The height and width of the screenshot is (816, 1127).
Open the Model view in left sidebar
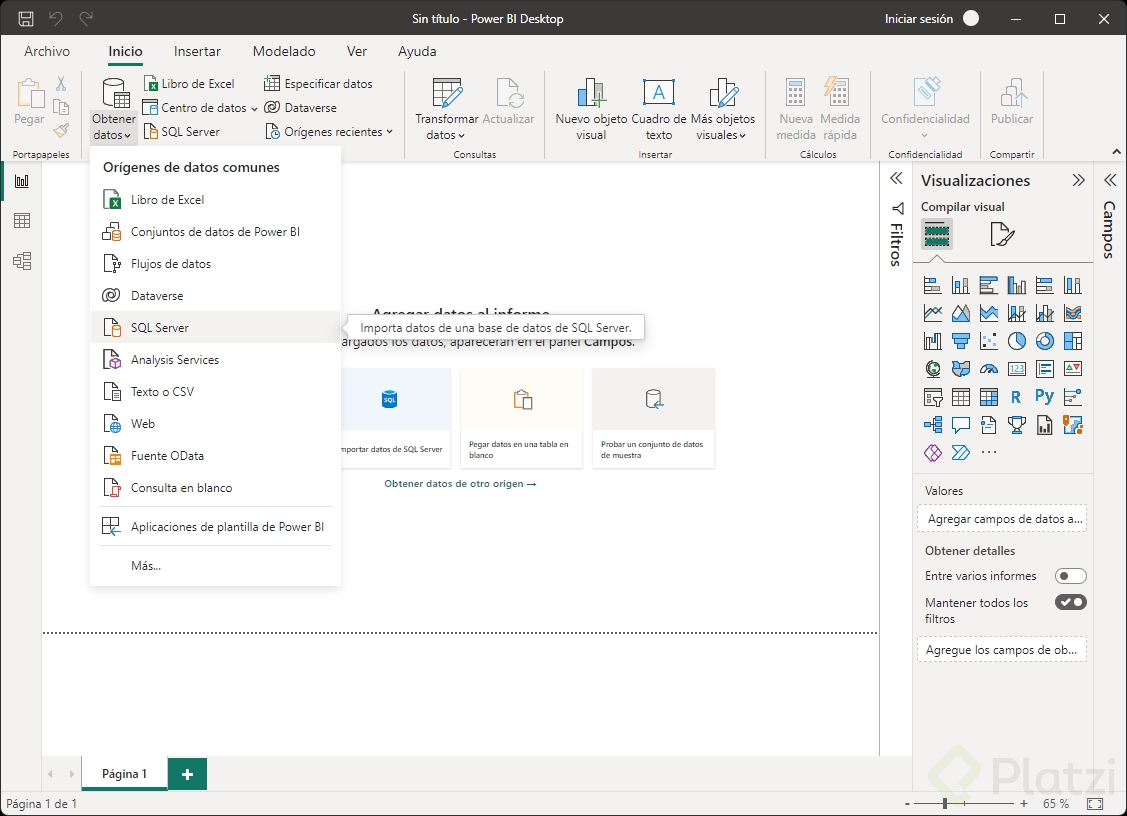click(22, 260)
